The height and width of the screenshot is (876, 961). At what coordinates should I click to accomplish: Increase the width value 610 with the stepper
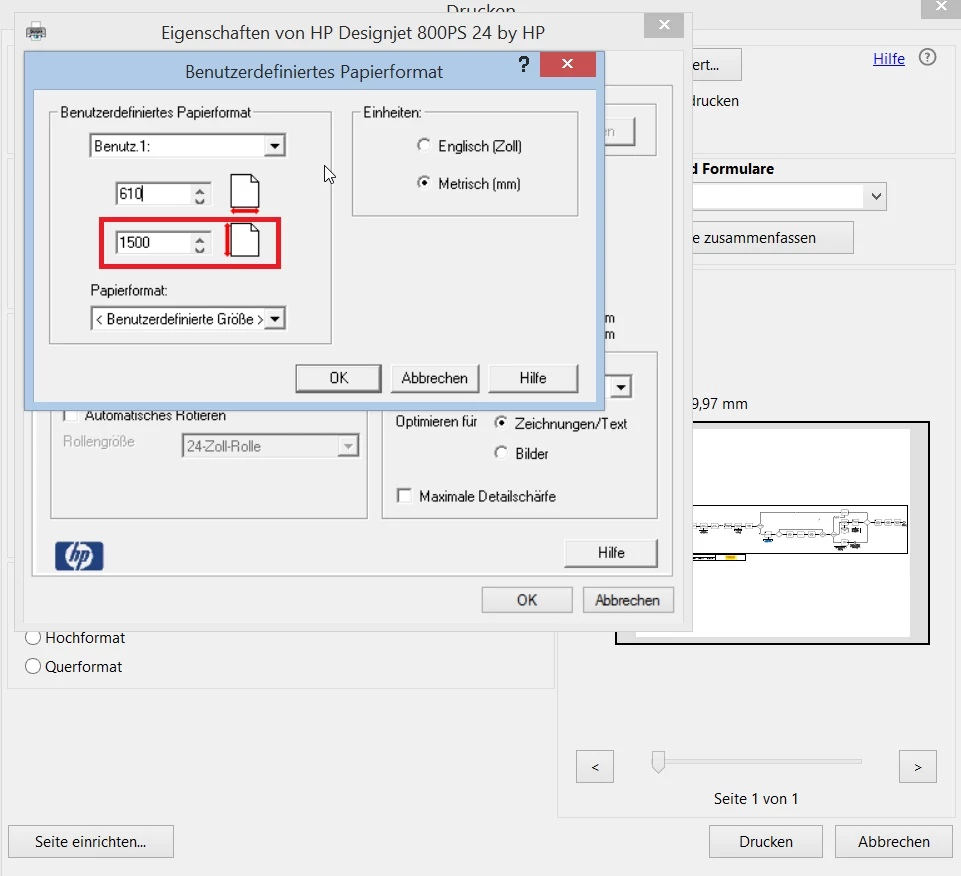pos(200,189)
